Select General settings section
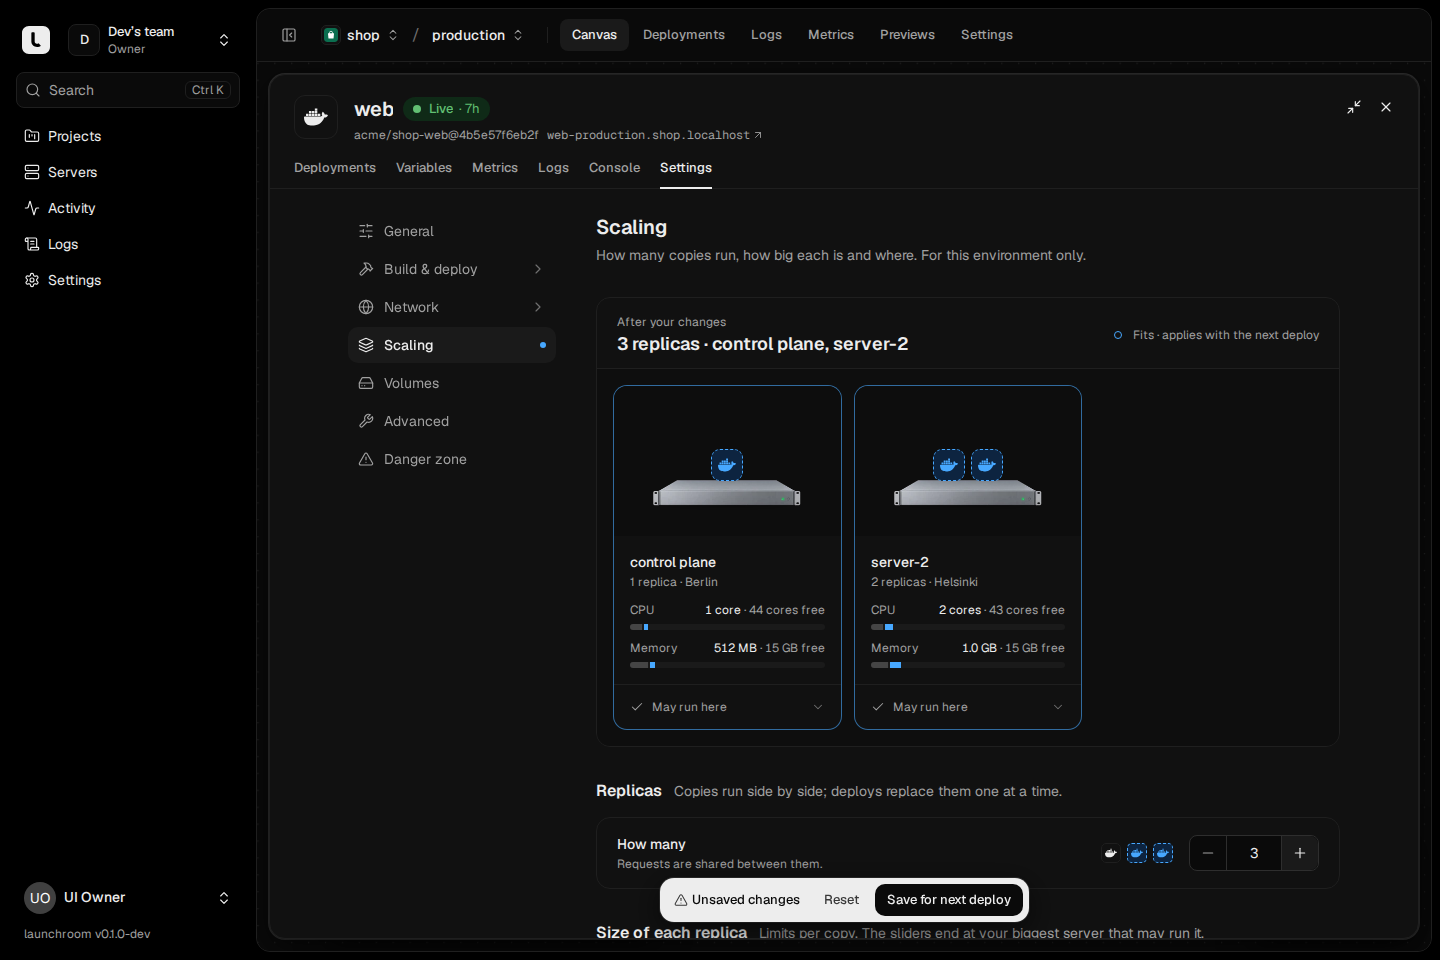This screenshot has height=960, width=1440. (x=452, y=231)
